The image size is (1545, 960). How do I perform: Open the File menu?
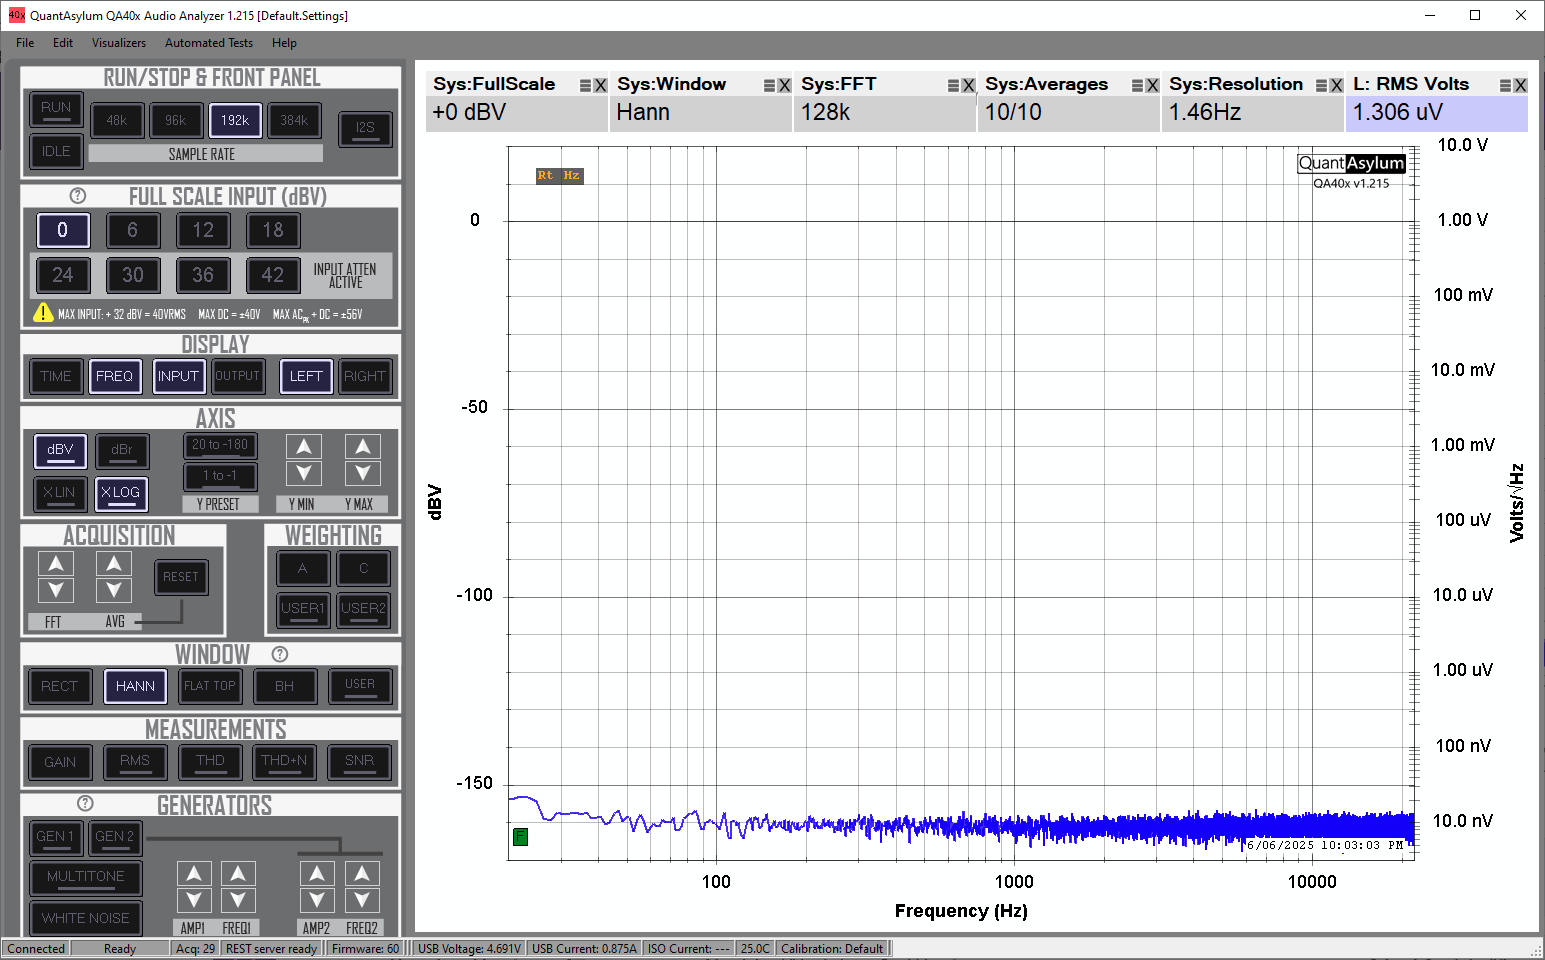25,43
